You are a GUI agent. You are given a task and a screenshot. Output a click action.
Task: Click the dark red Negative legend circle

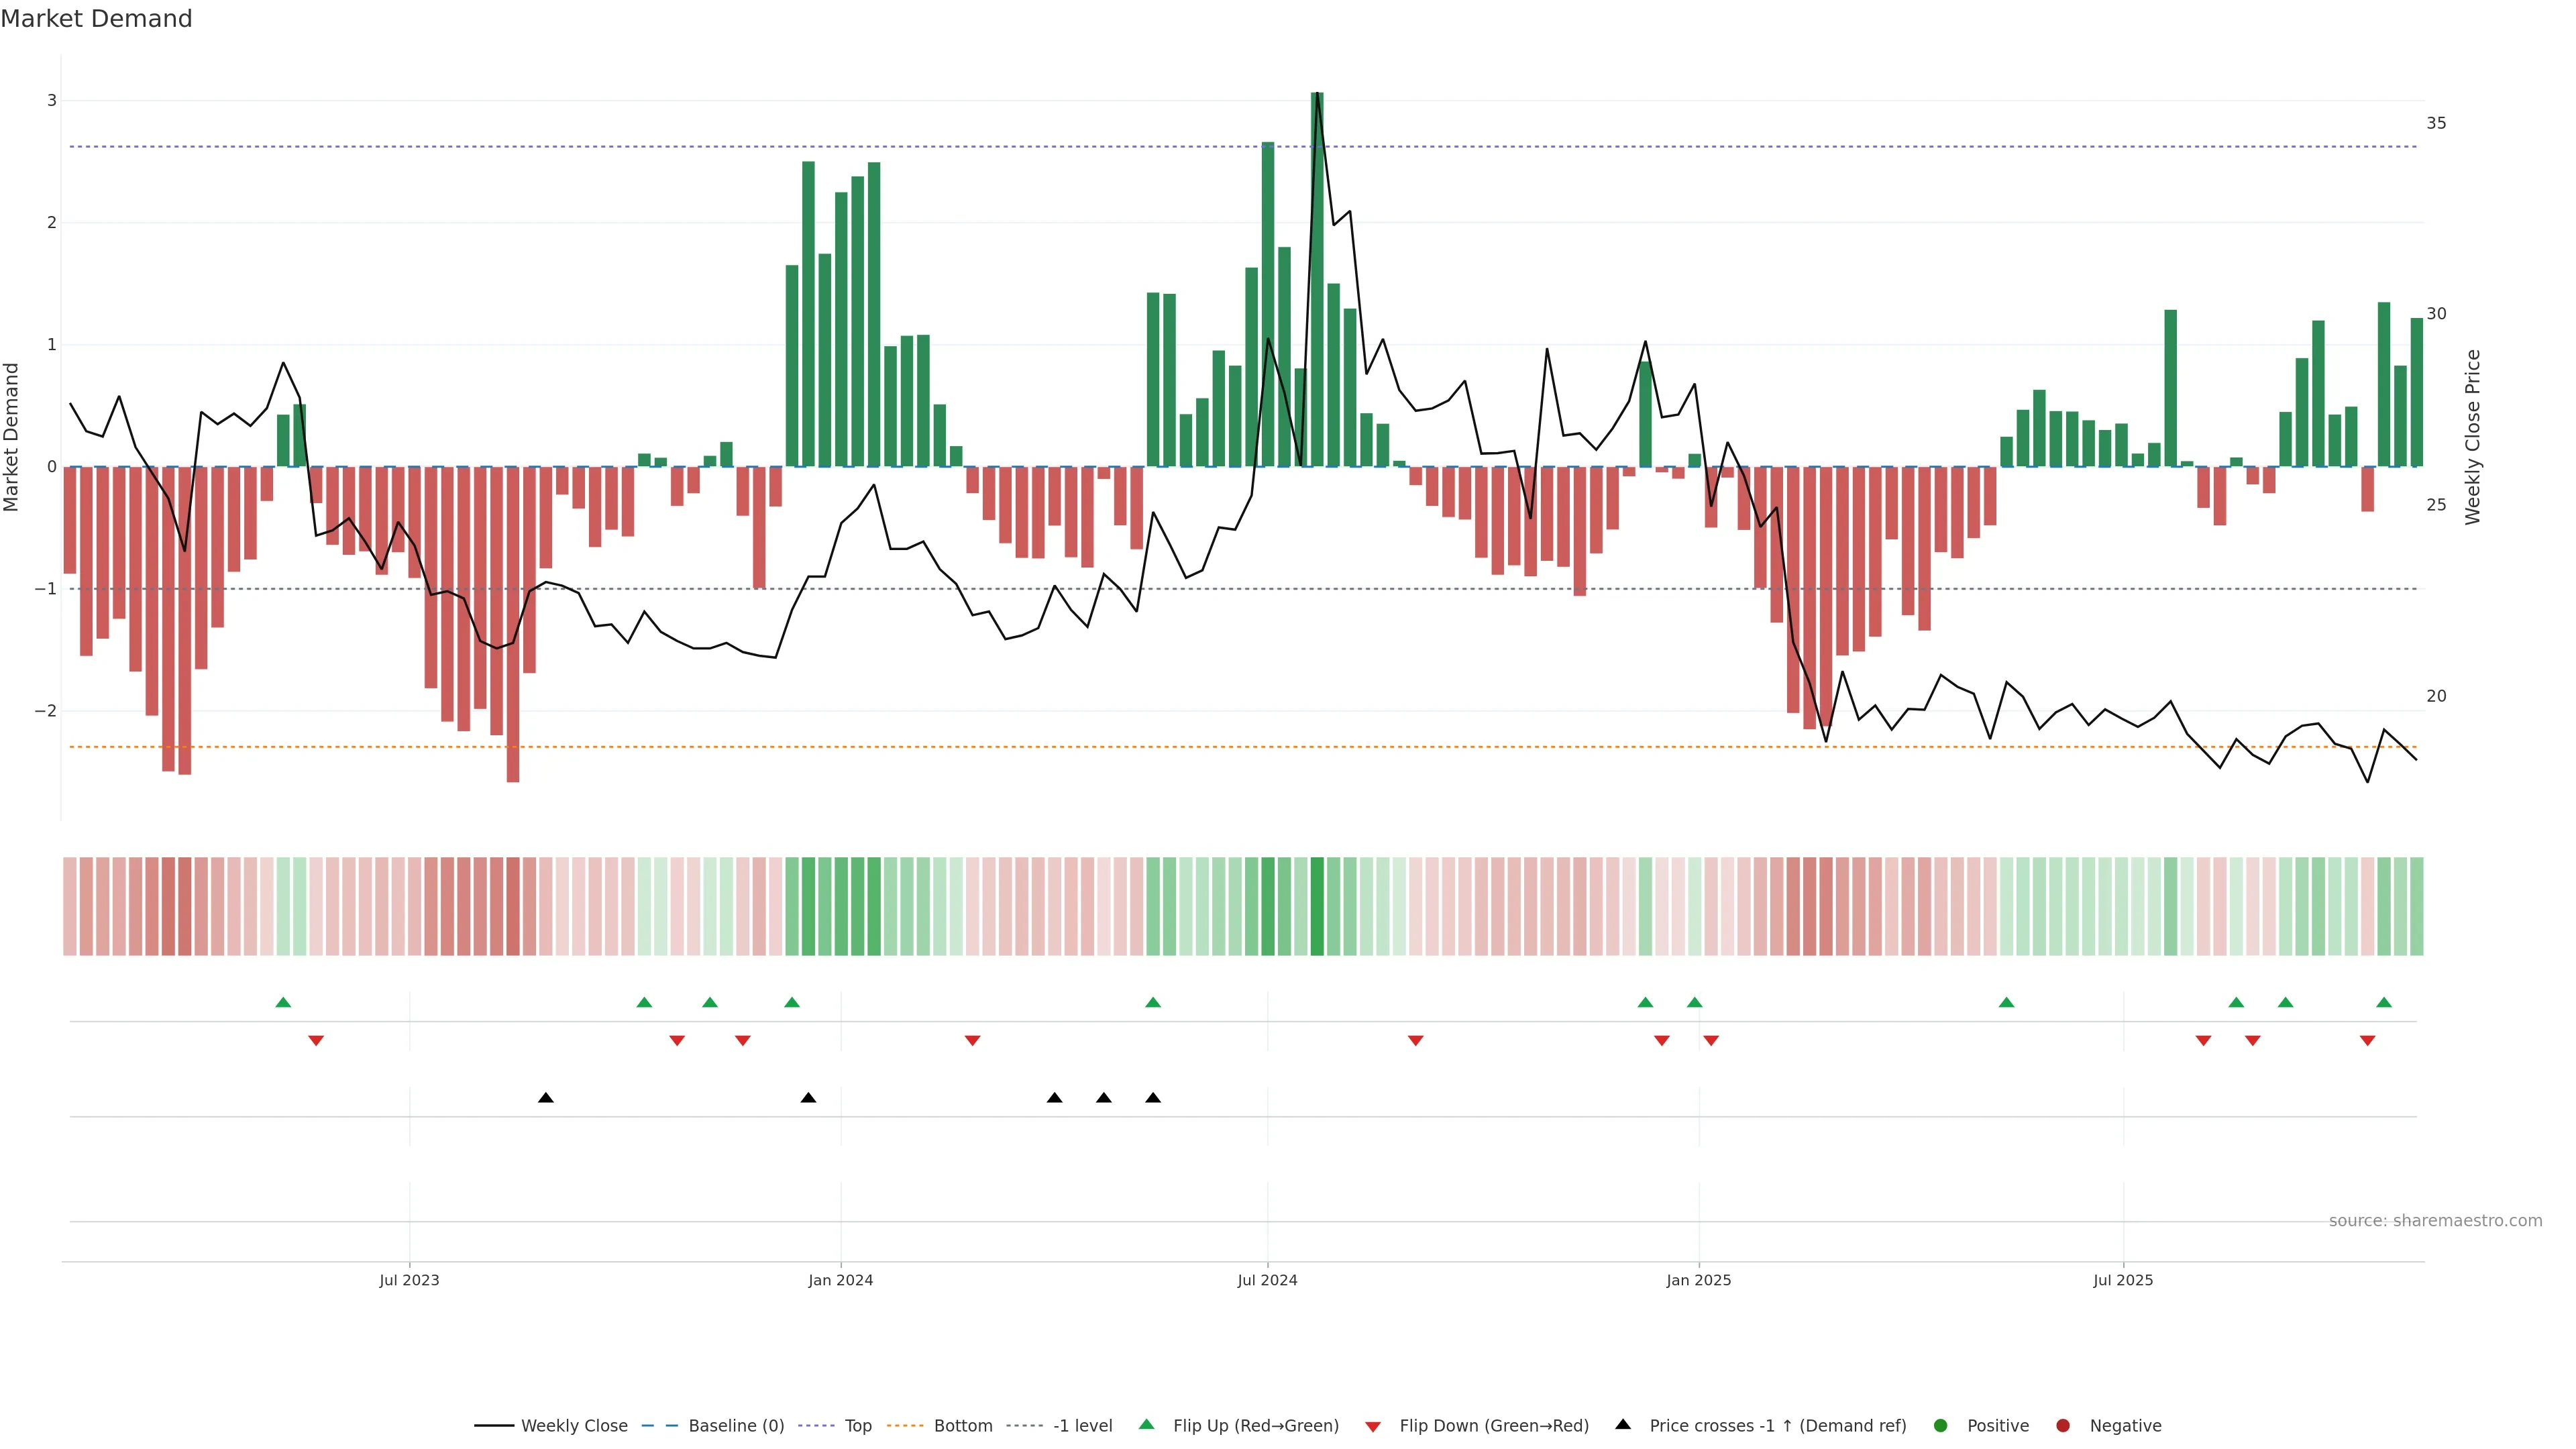tap(2062, 1425)
